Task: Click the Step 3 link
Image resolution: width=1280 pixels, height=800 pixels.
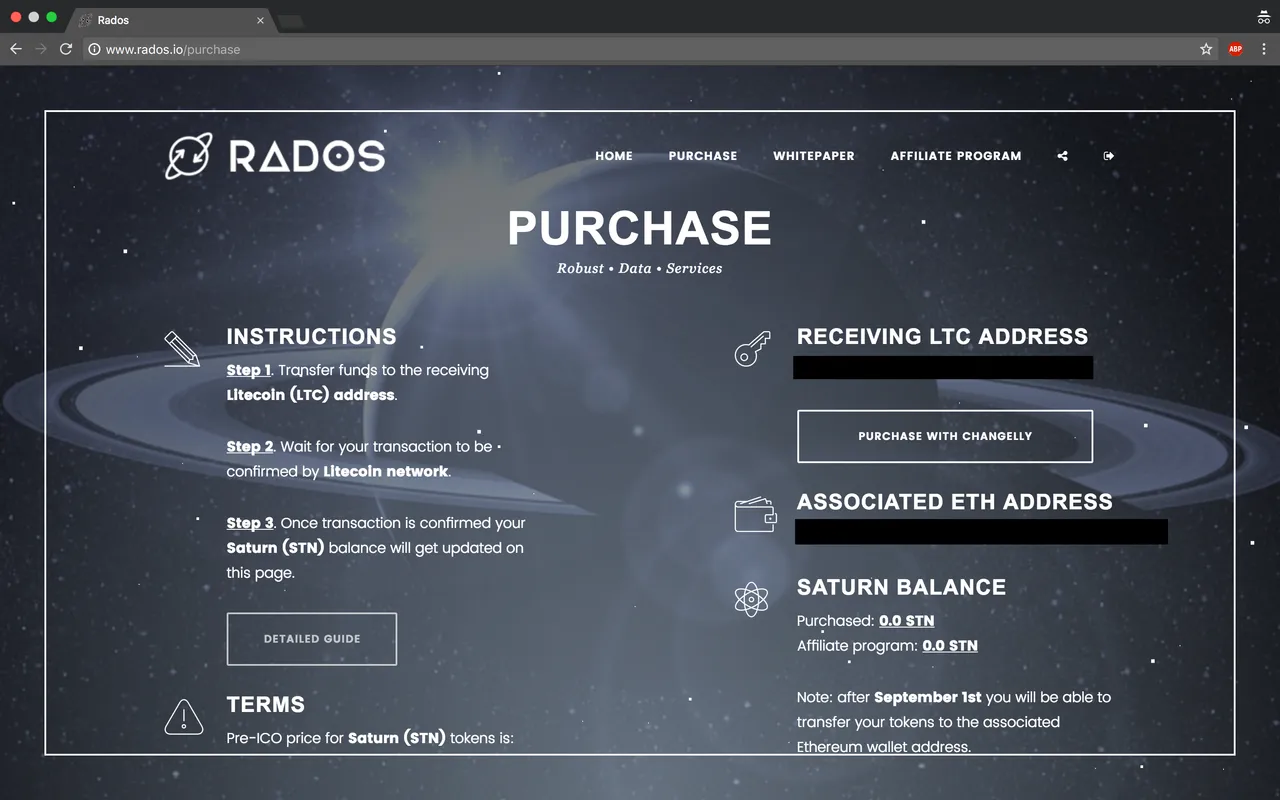Action: click(x=250, y=523)
